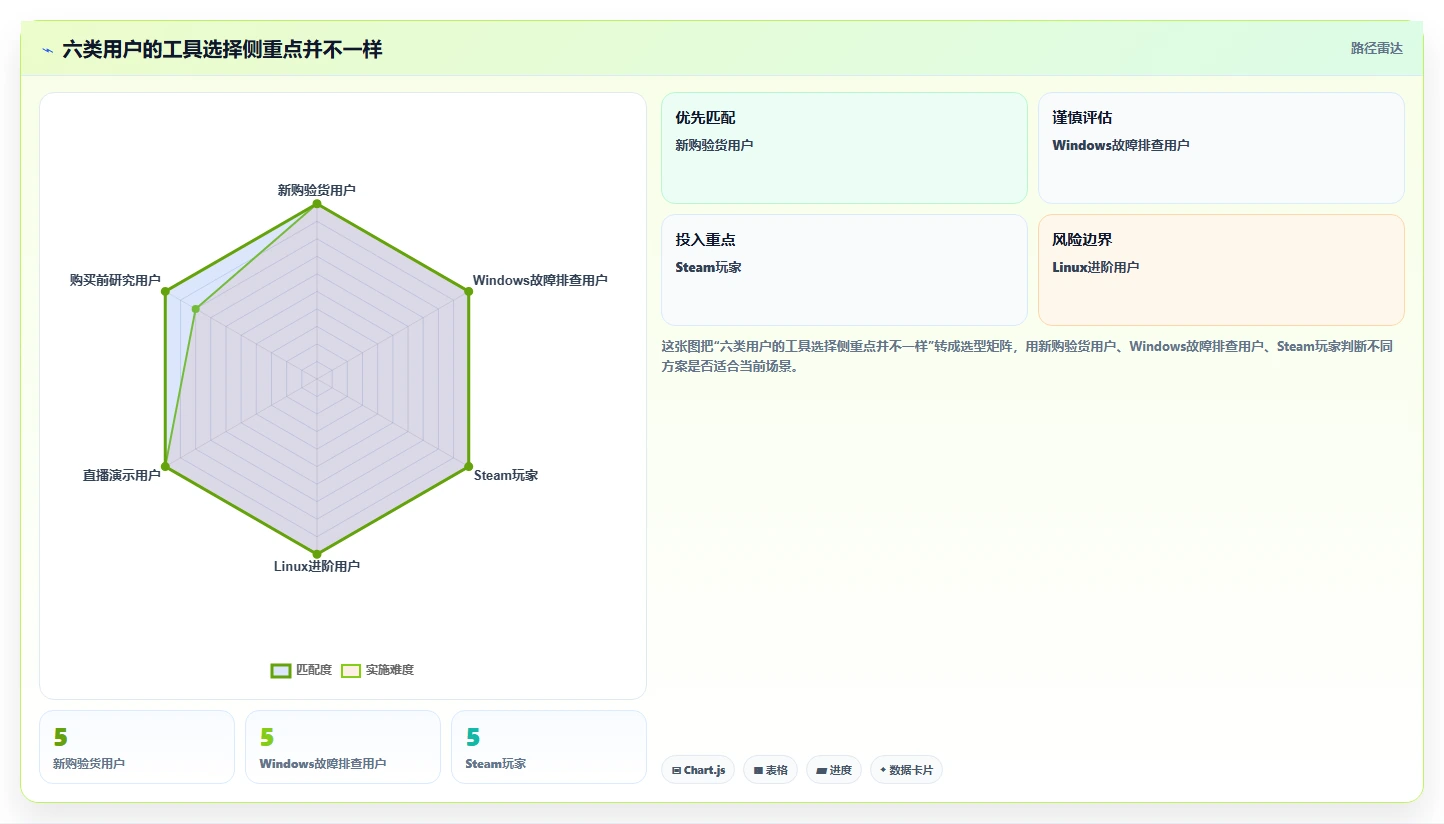
Task: Click the radar data point at the Windows故障排查用户 vertex
Action: (468, 291)
